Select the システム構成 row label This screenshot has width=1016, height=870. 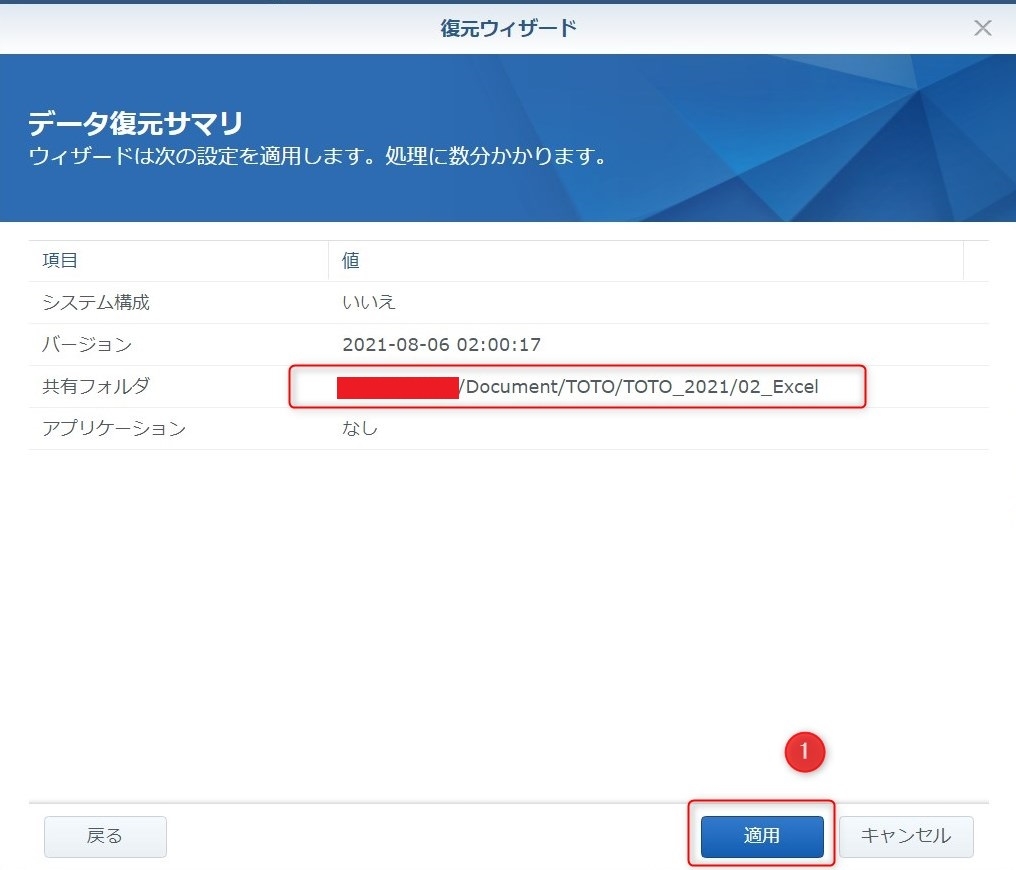(96, 303)
